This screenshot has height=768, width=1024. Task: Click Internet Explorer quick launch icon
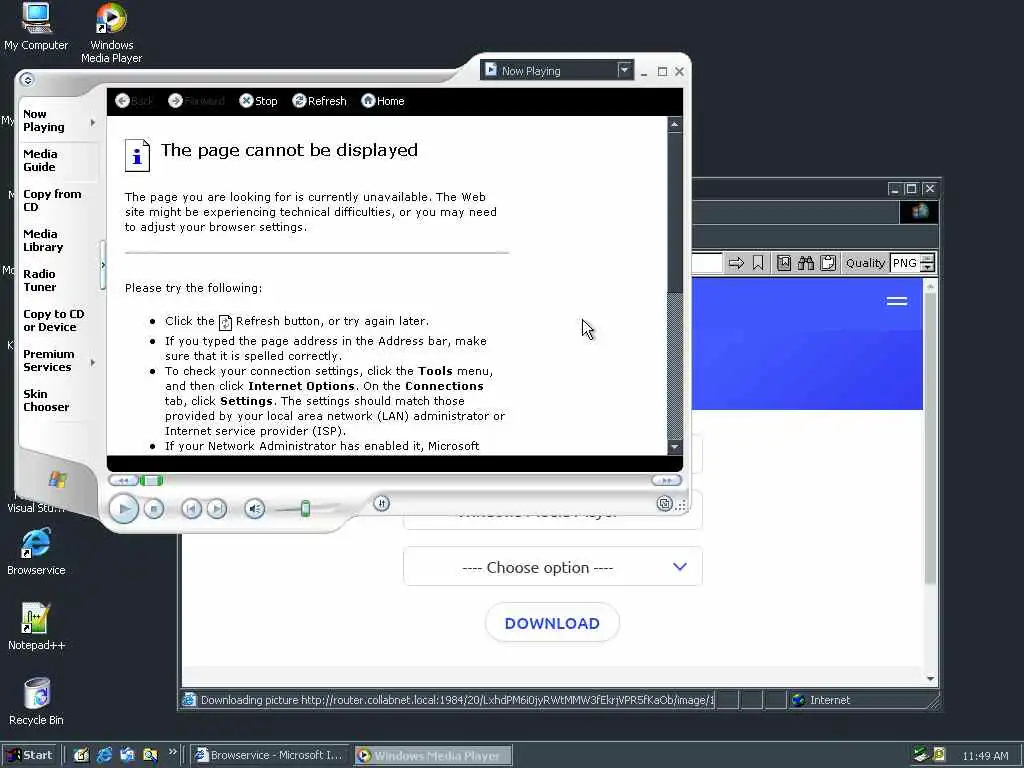tap(104, 756)
